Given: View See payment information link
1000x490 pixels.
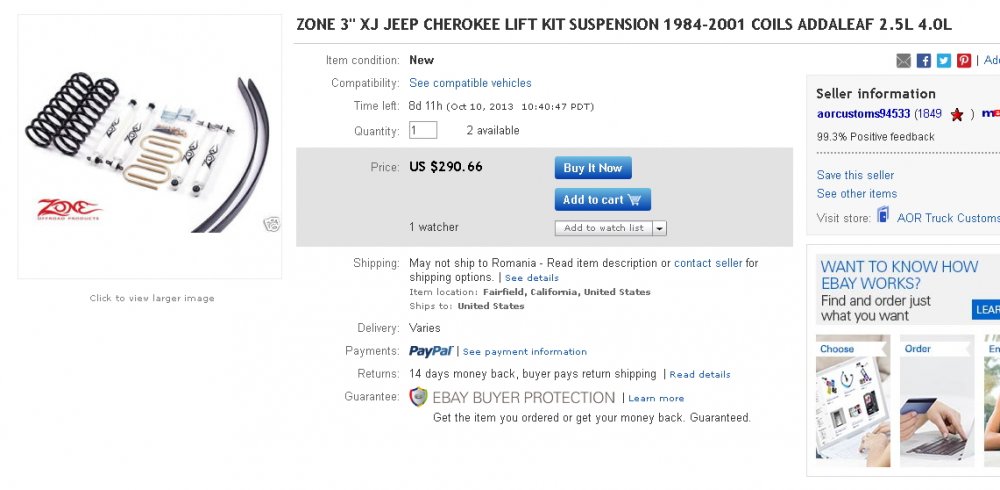Looking at the screenshot, I should 525,352.
